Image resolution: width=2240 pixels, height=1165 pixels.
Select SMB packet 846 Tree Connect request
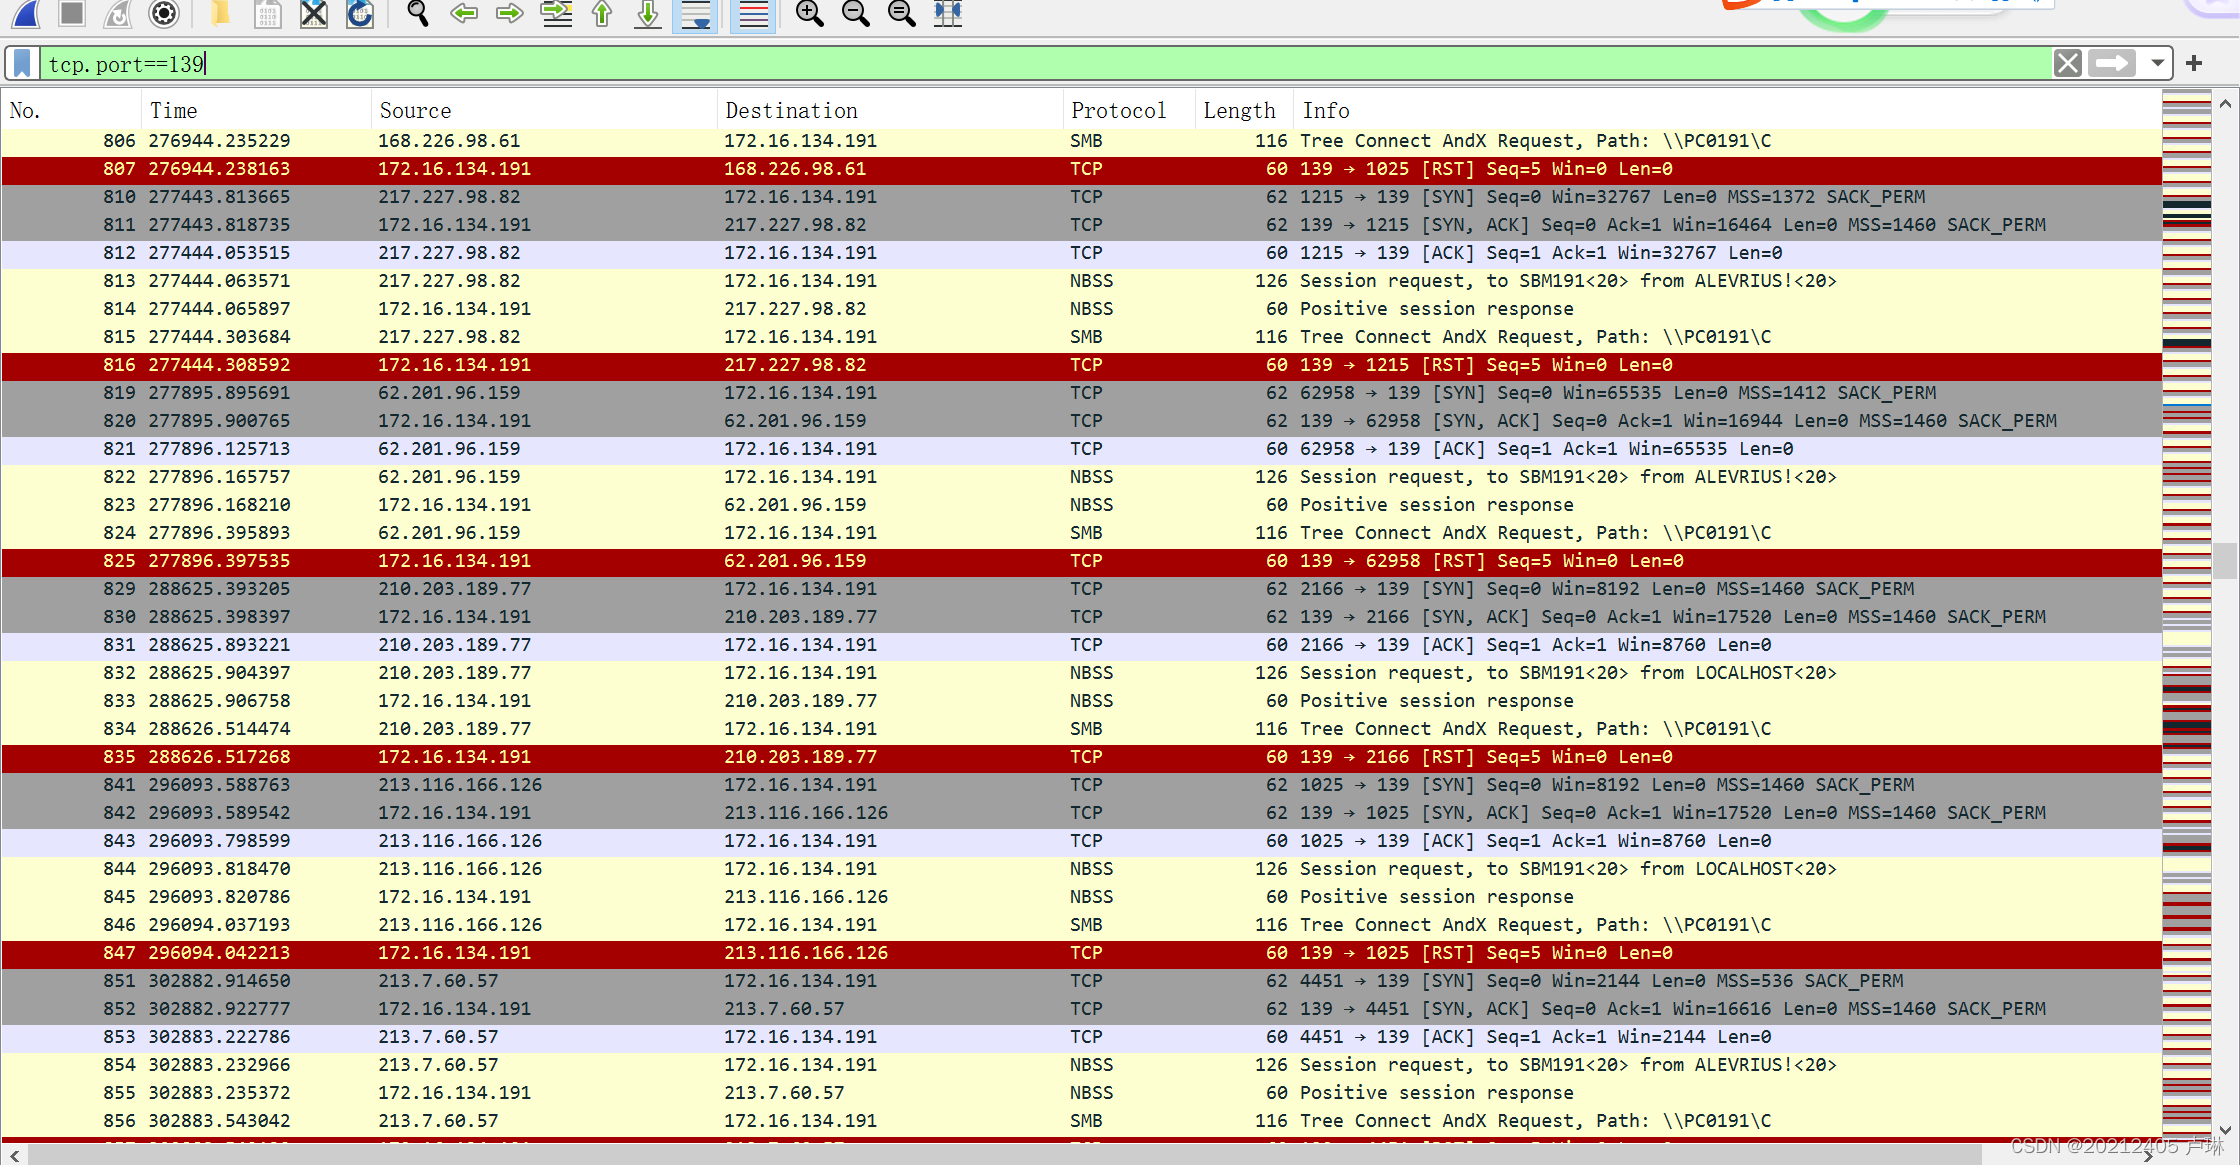[1081, 925]
